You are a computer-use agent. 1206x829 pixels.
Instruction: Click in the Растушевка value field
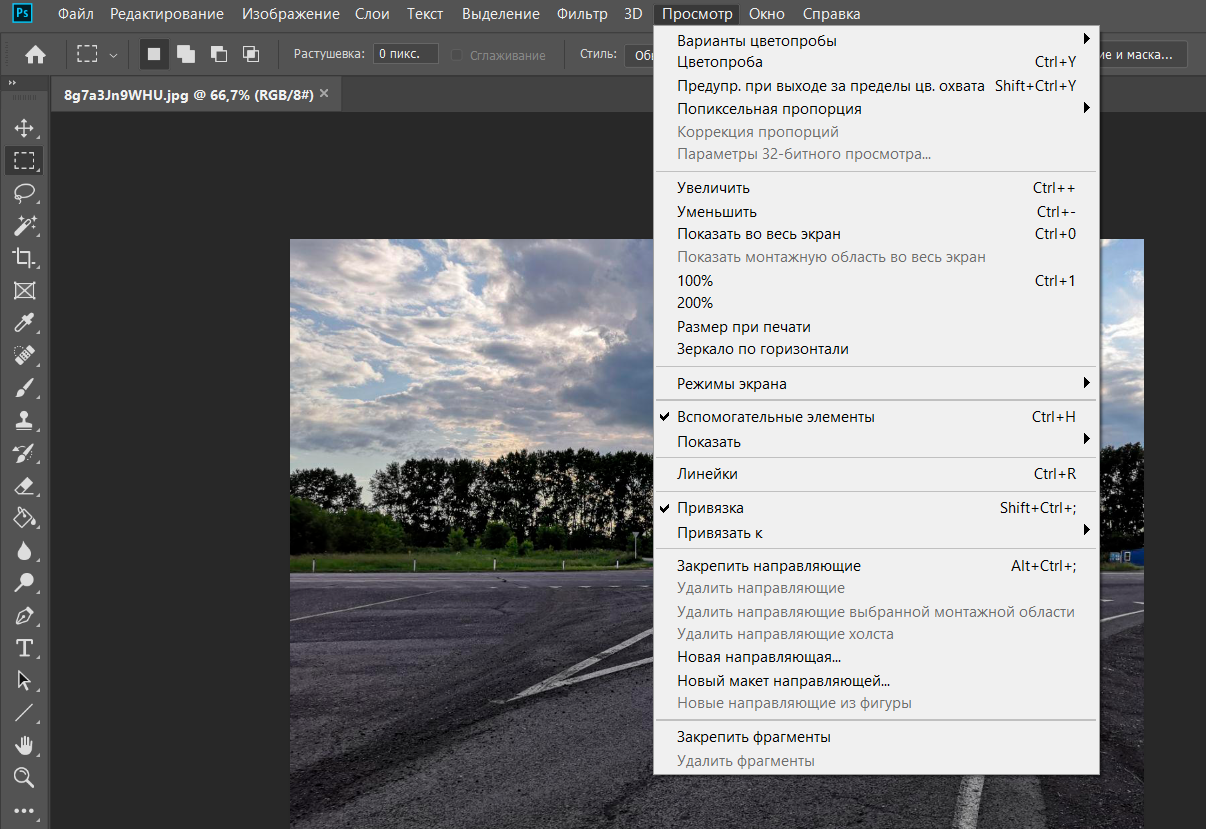[x=405, y=54]
